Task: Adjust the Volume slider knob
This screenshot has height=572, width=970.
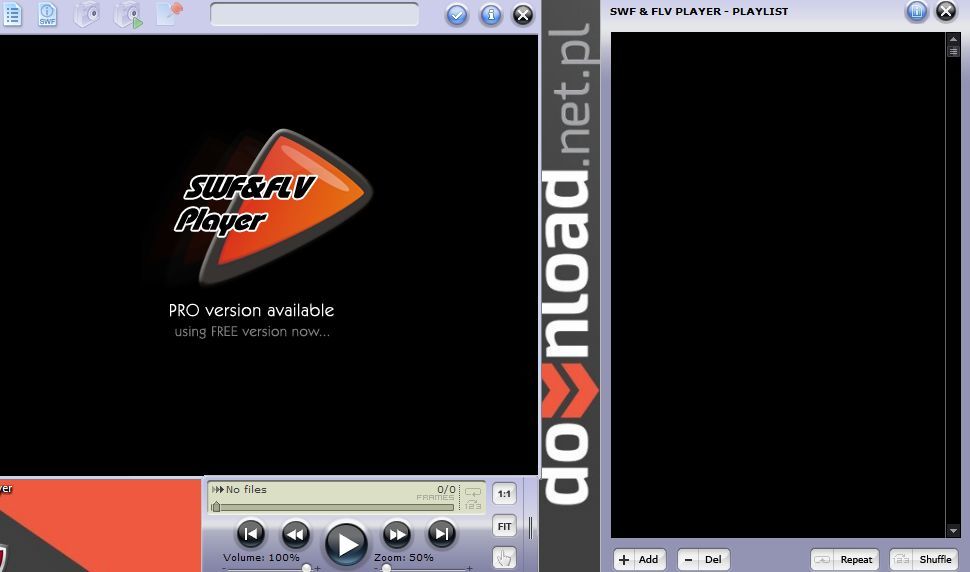Action: (x=306, y=568)
